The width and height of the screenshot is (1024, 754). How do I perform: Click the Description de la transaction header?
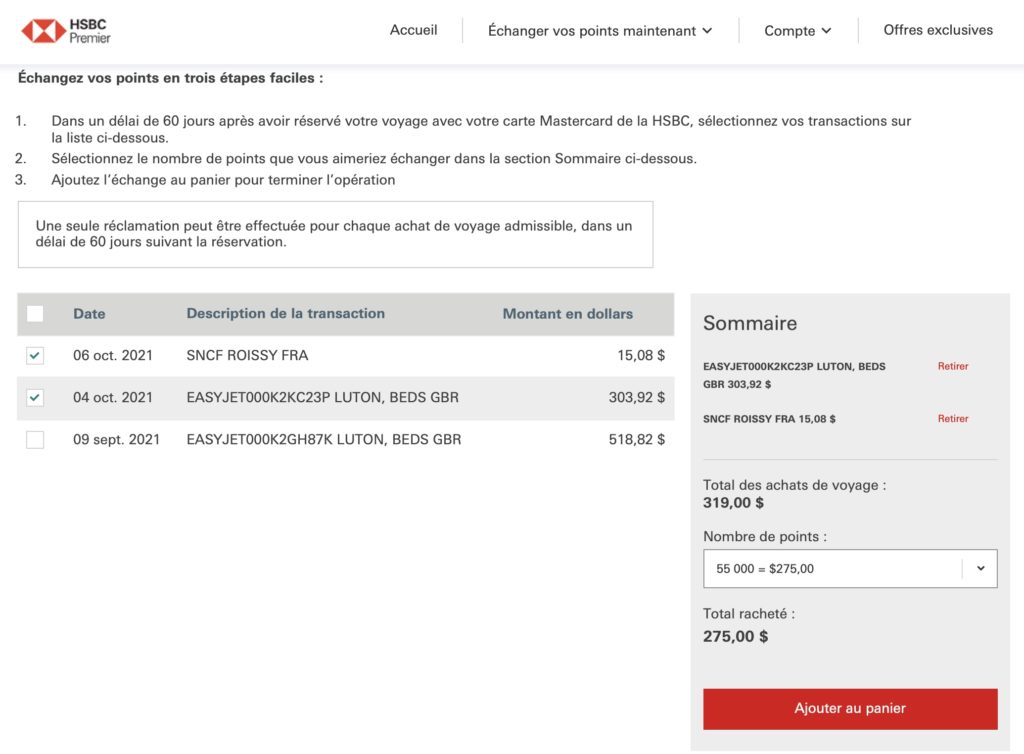pyautogui.click(x=285, y=314)
